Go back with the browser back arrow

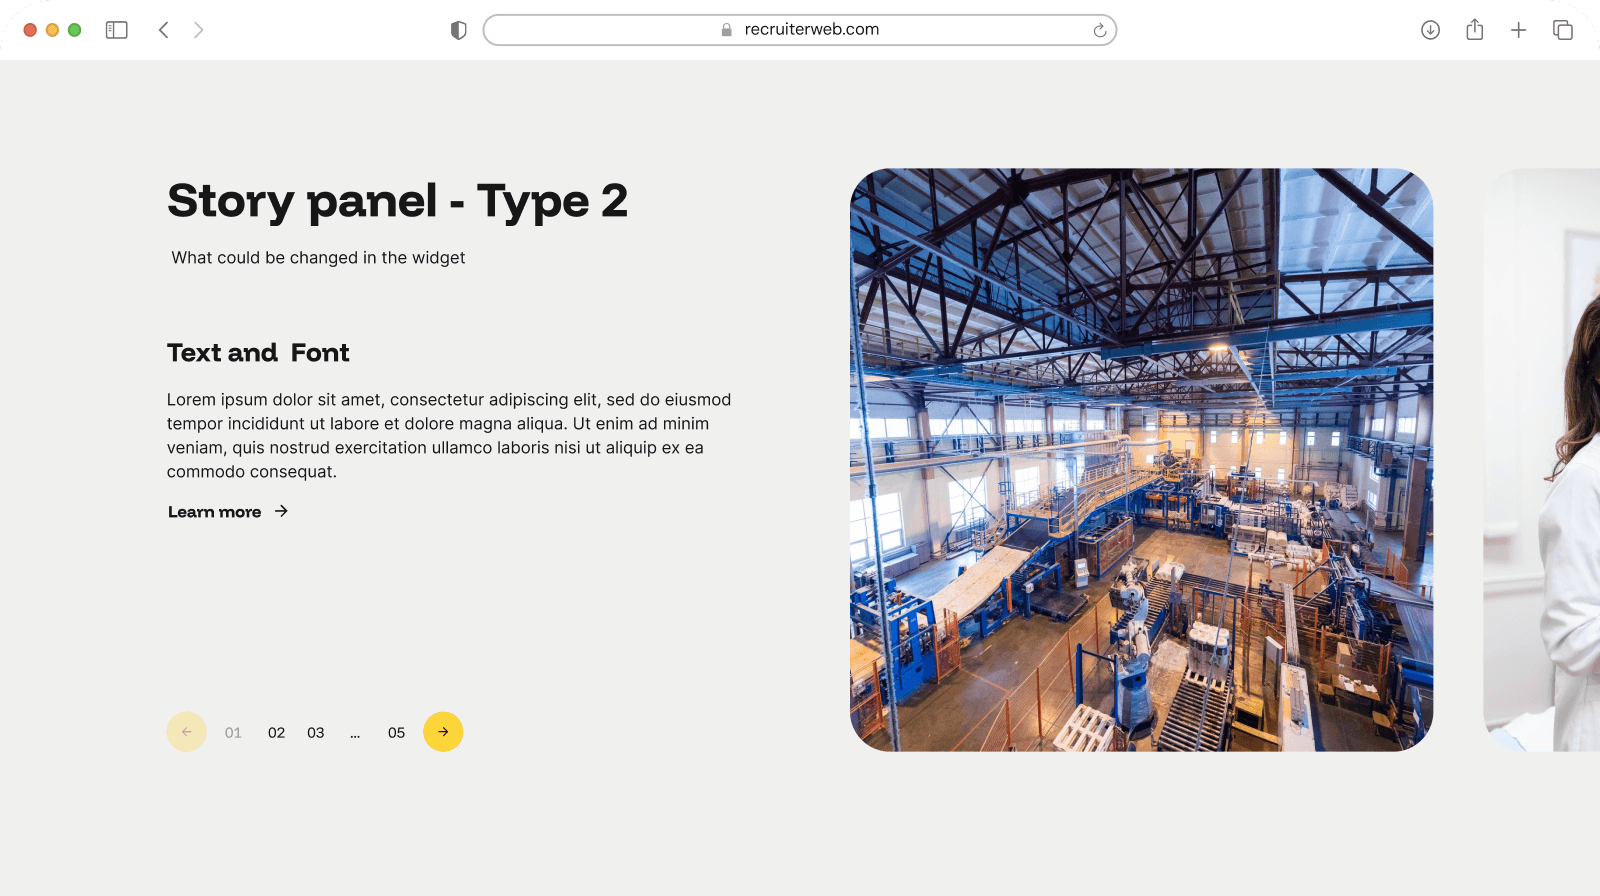click(x=164, y=30)
